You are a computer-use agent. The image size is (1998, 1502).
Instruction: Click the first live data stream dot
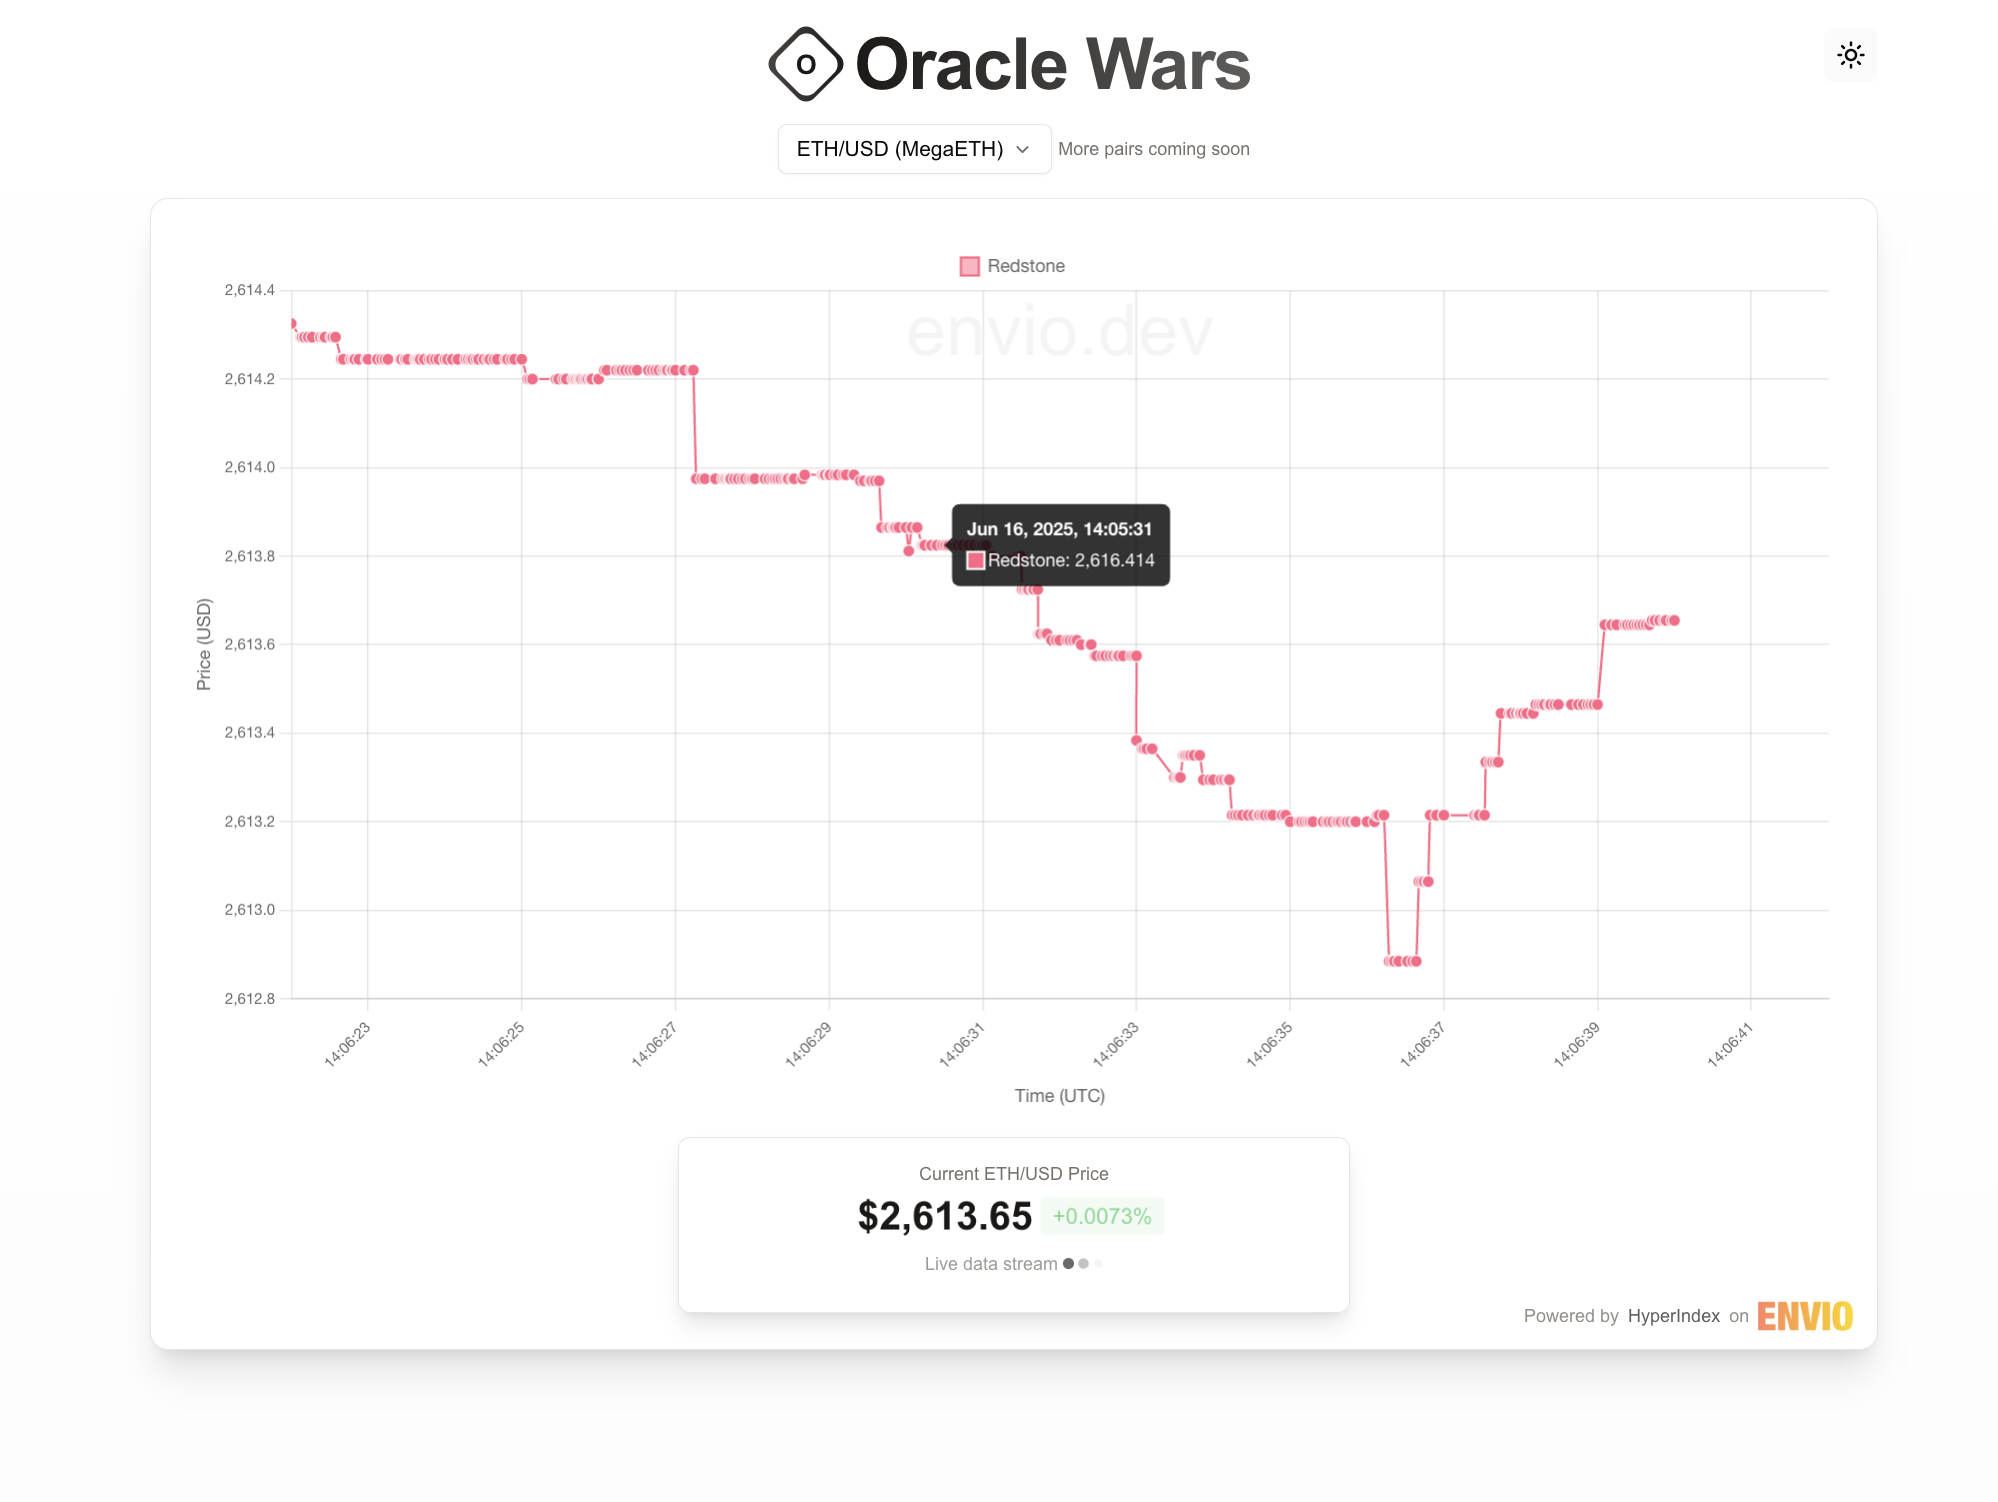pyautogui.click(x=1066, y=1263)
